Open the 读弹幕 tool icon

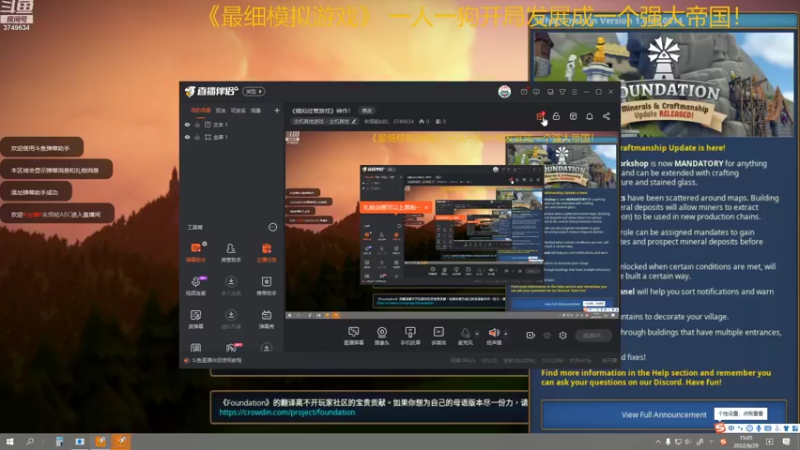(196, 319)
